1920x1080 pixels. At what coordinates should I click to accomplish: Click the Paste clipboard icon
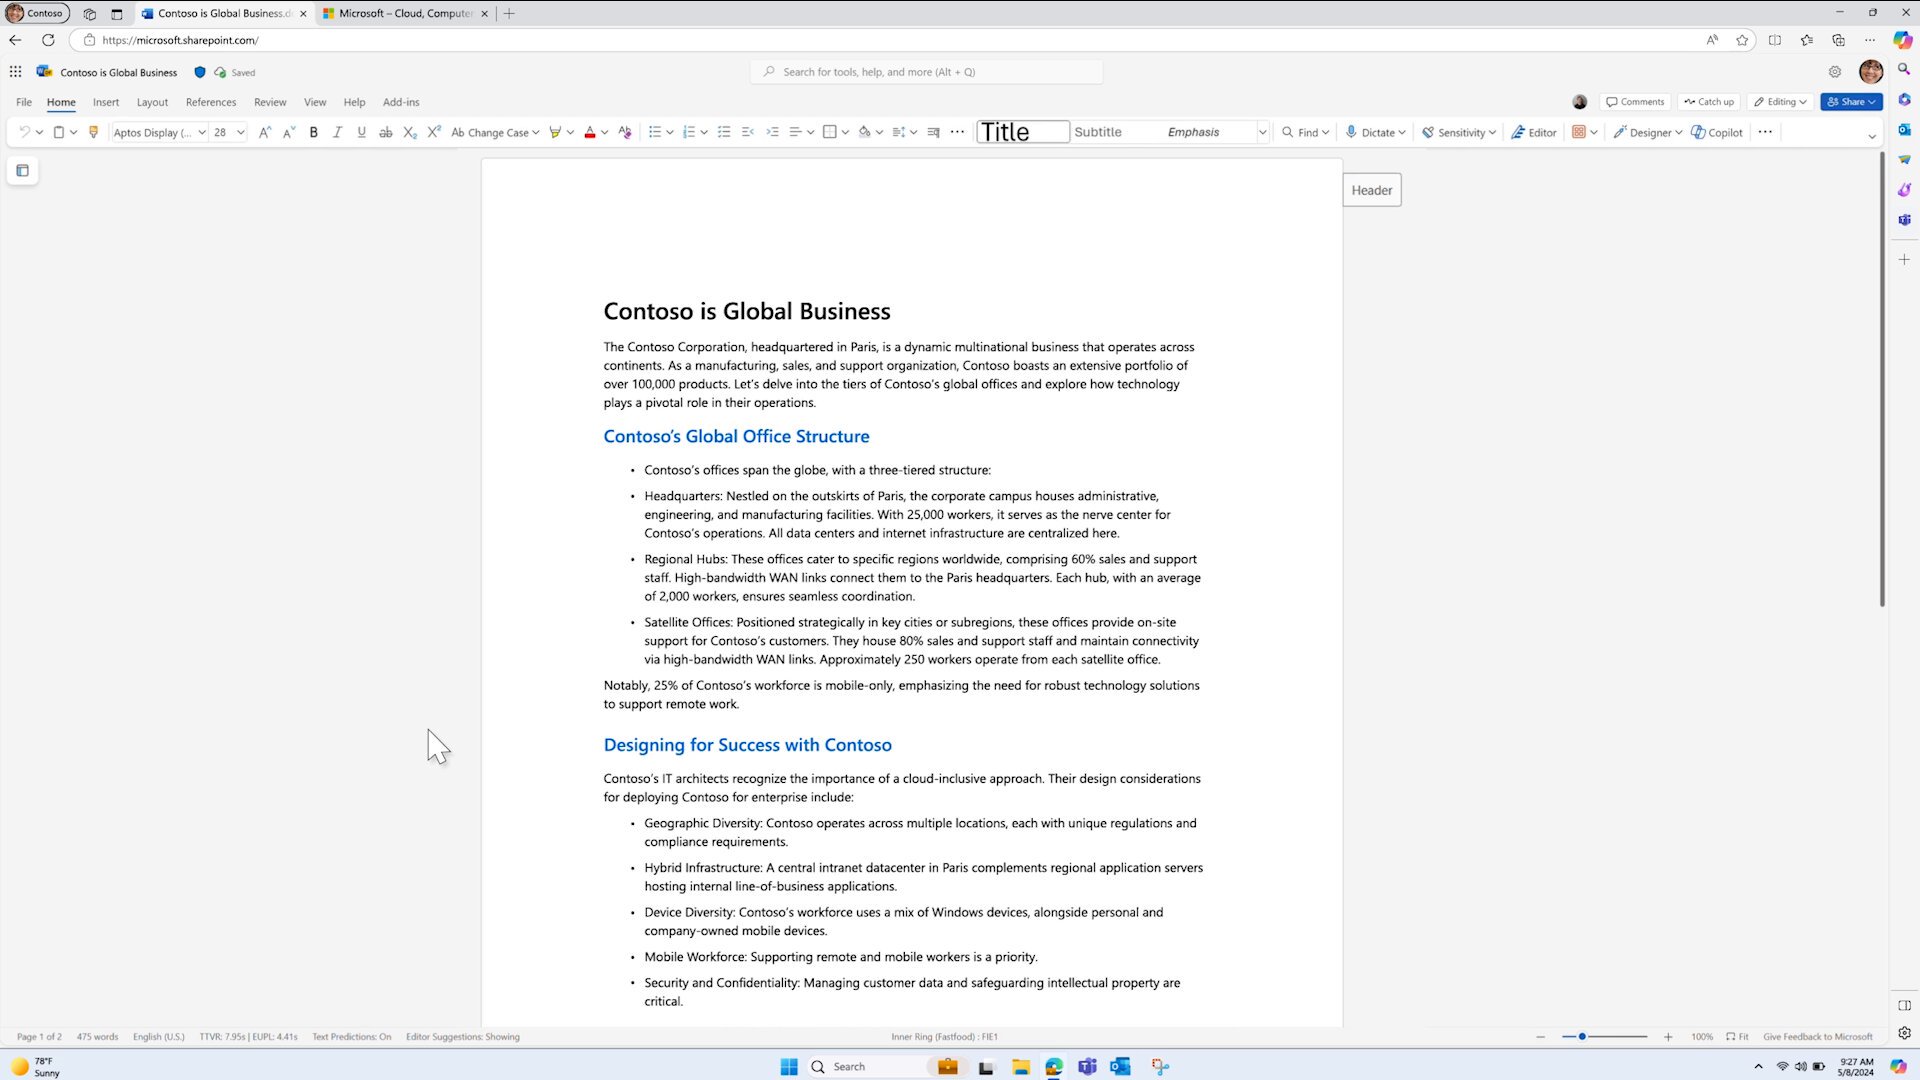point(59,132)
